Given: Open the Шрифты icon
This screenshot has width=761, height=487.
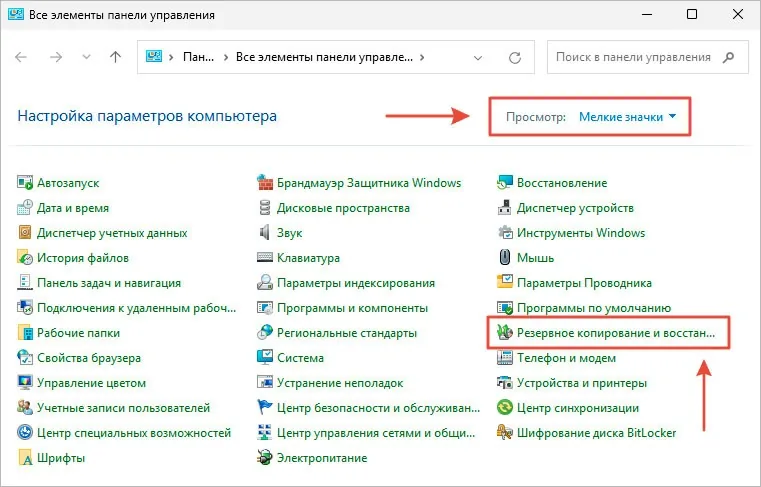Looking at the screenshot, I should click(x=26, y=458).
